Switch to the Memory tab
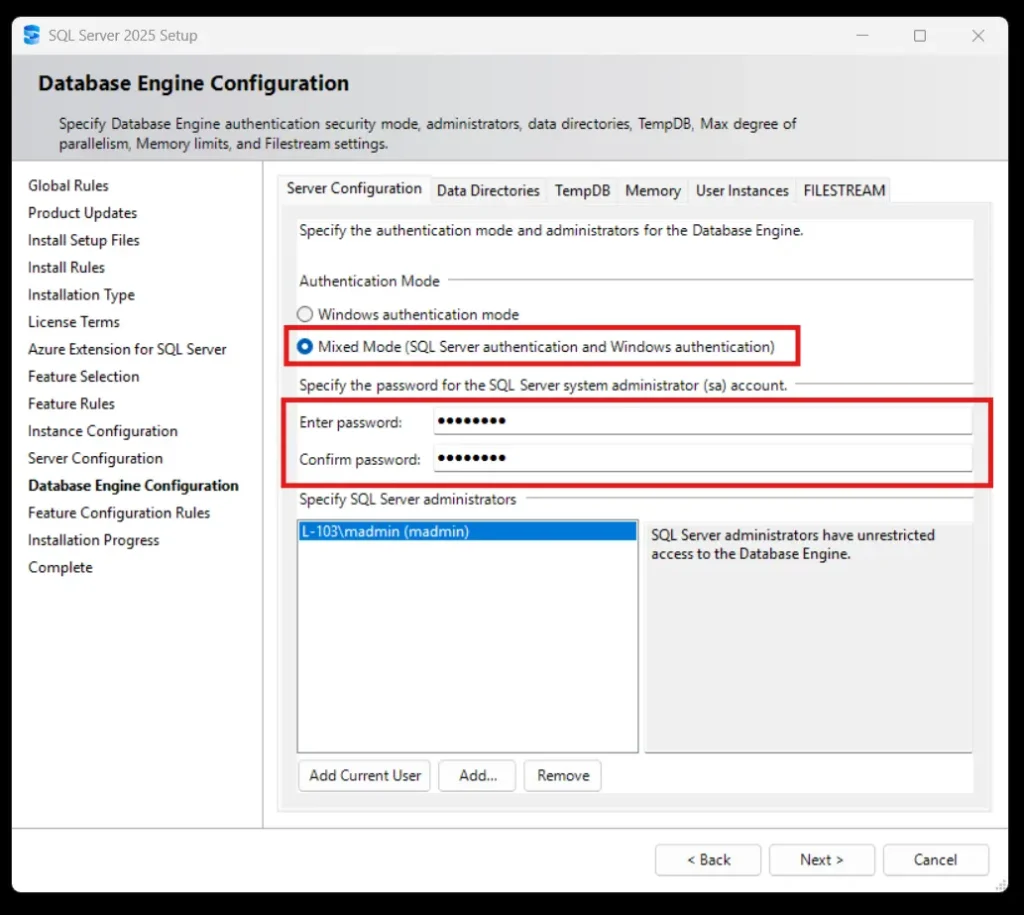This screenshot has width=1024, height=915. click(652, 190)
